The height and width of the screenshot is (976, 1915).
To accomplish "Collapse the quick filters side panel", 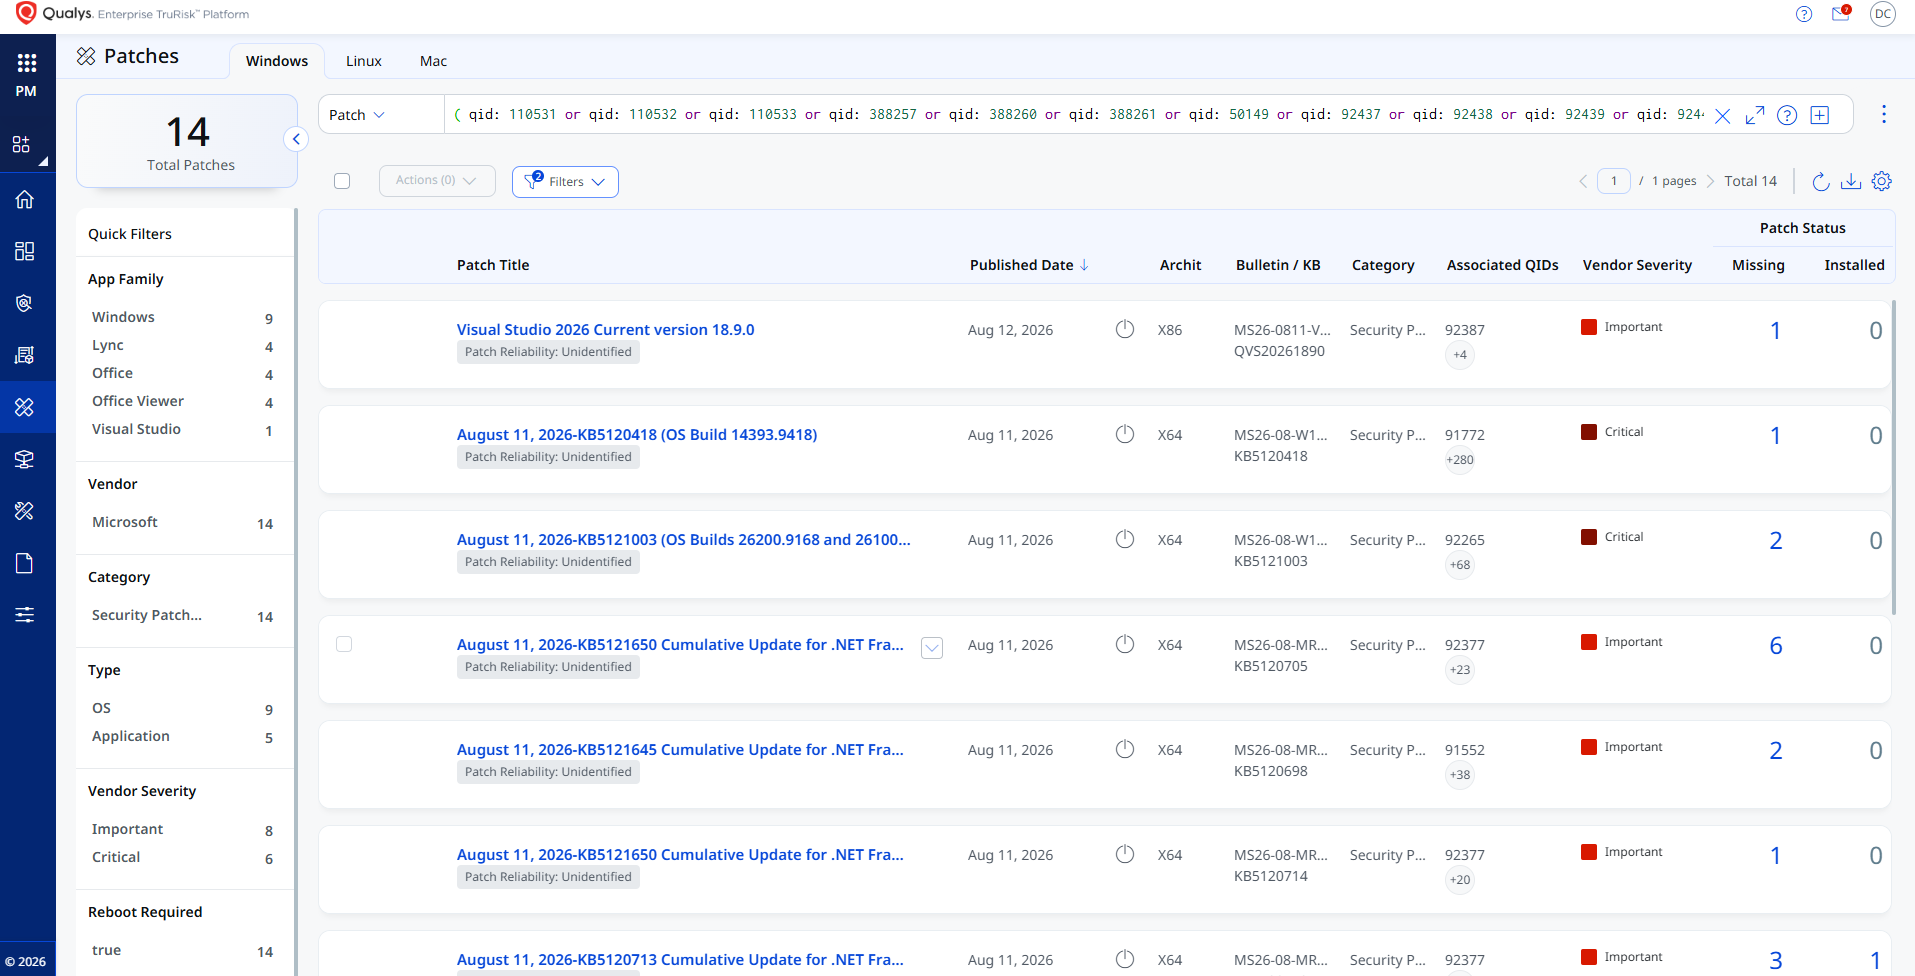I will coord(296,139).
